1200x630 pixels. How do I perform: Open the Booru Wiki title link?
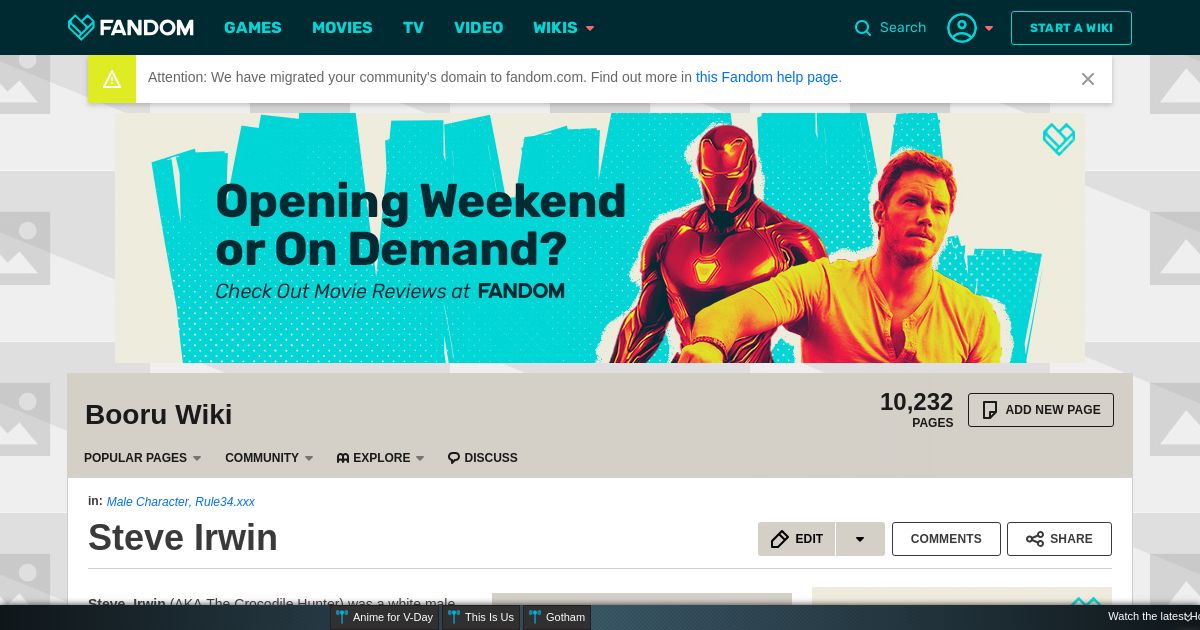[x=158, y=414]
